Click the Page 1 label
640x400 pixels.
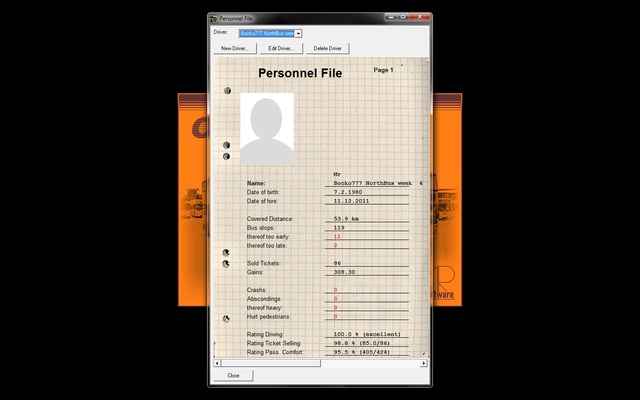pos(383,70)
